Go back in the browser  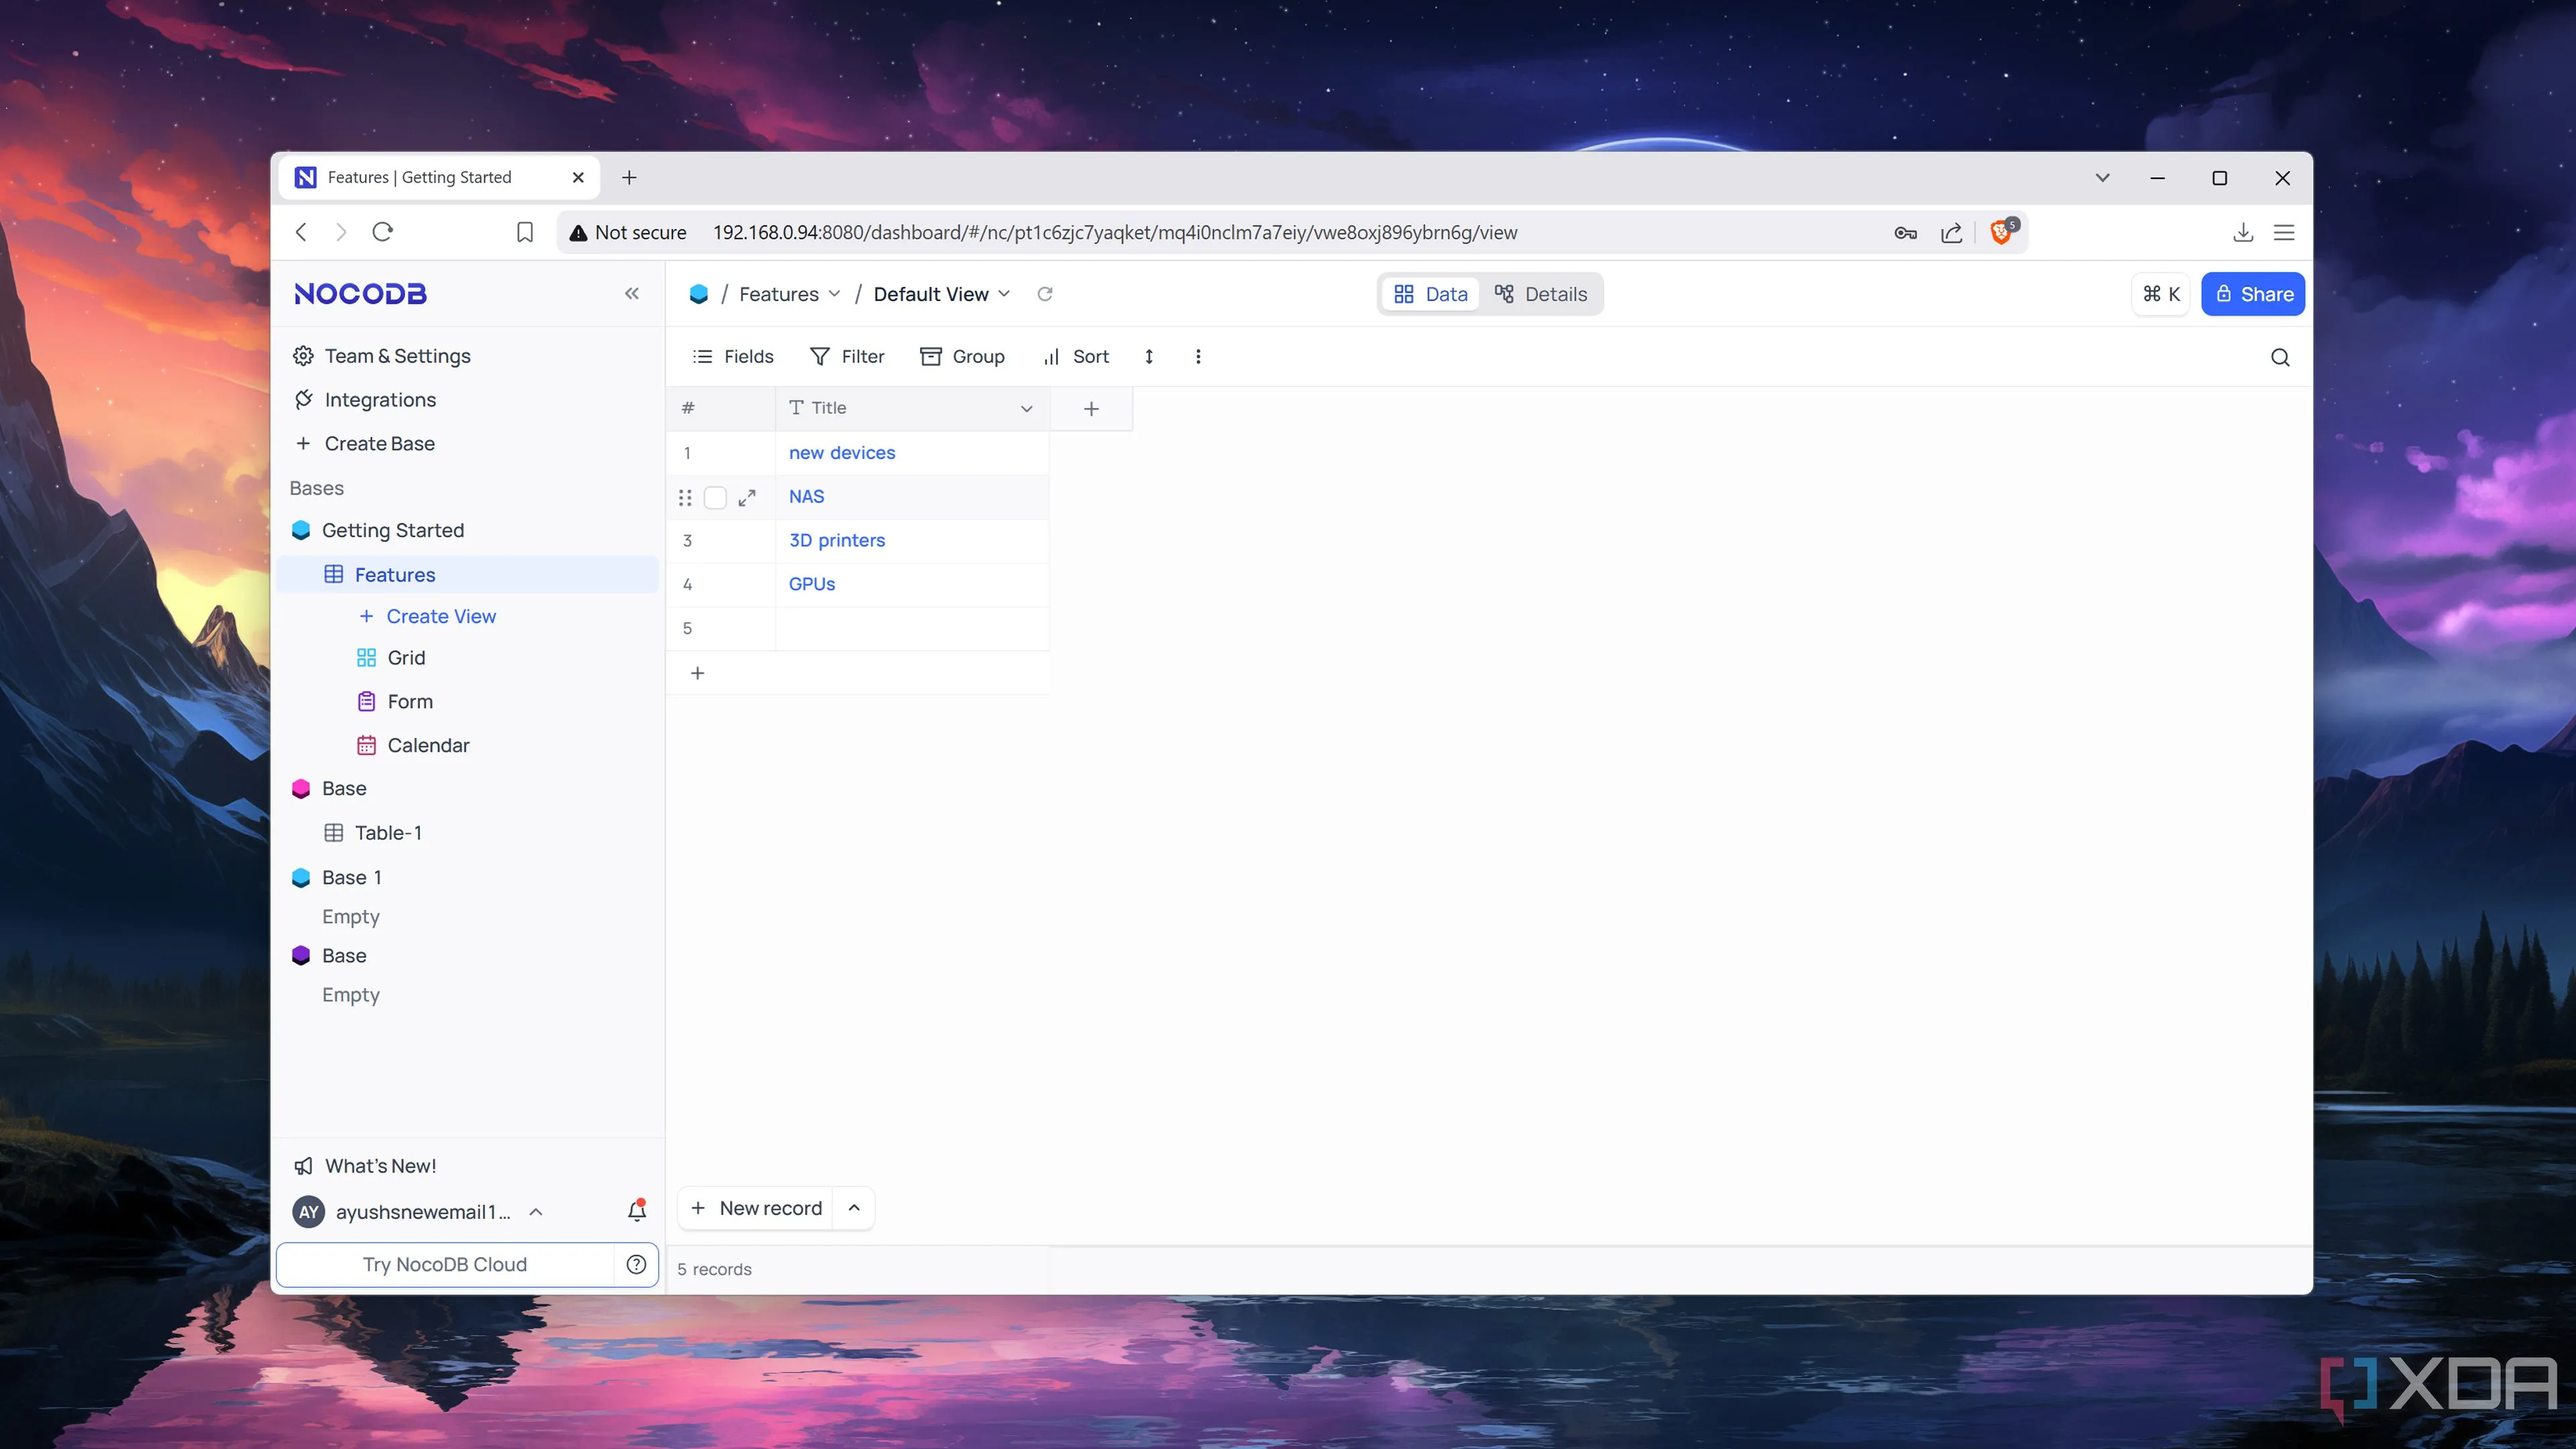[301, 232]
